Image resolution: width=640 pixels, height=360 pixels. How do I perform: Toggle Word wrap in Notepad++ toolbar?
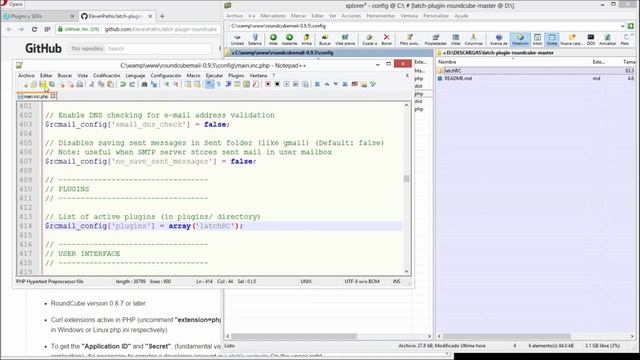click(209, 84)
